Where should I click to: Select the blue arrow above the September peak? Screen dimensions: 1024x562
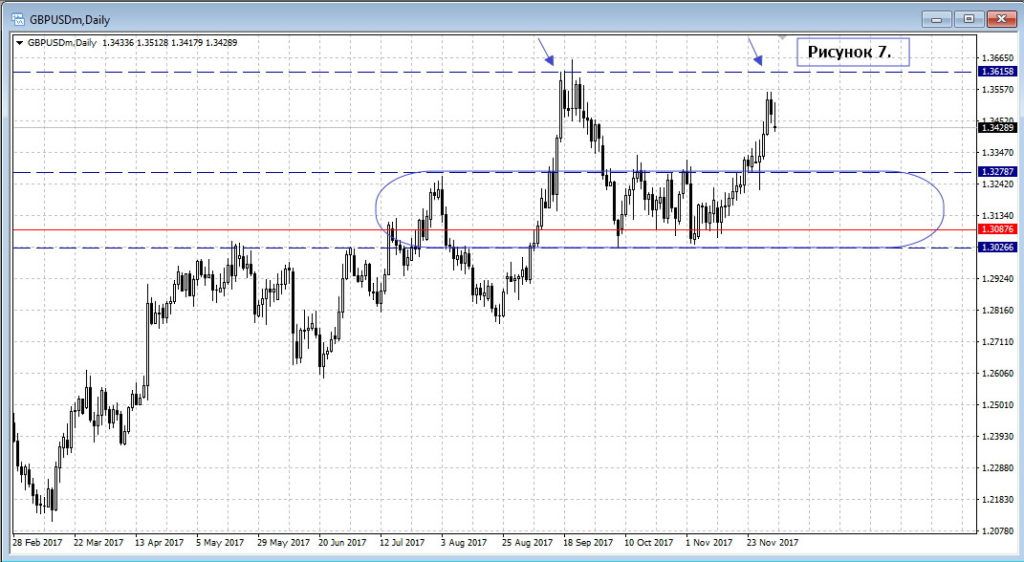545,53
